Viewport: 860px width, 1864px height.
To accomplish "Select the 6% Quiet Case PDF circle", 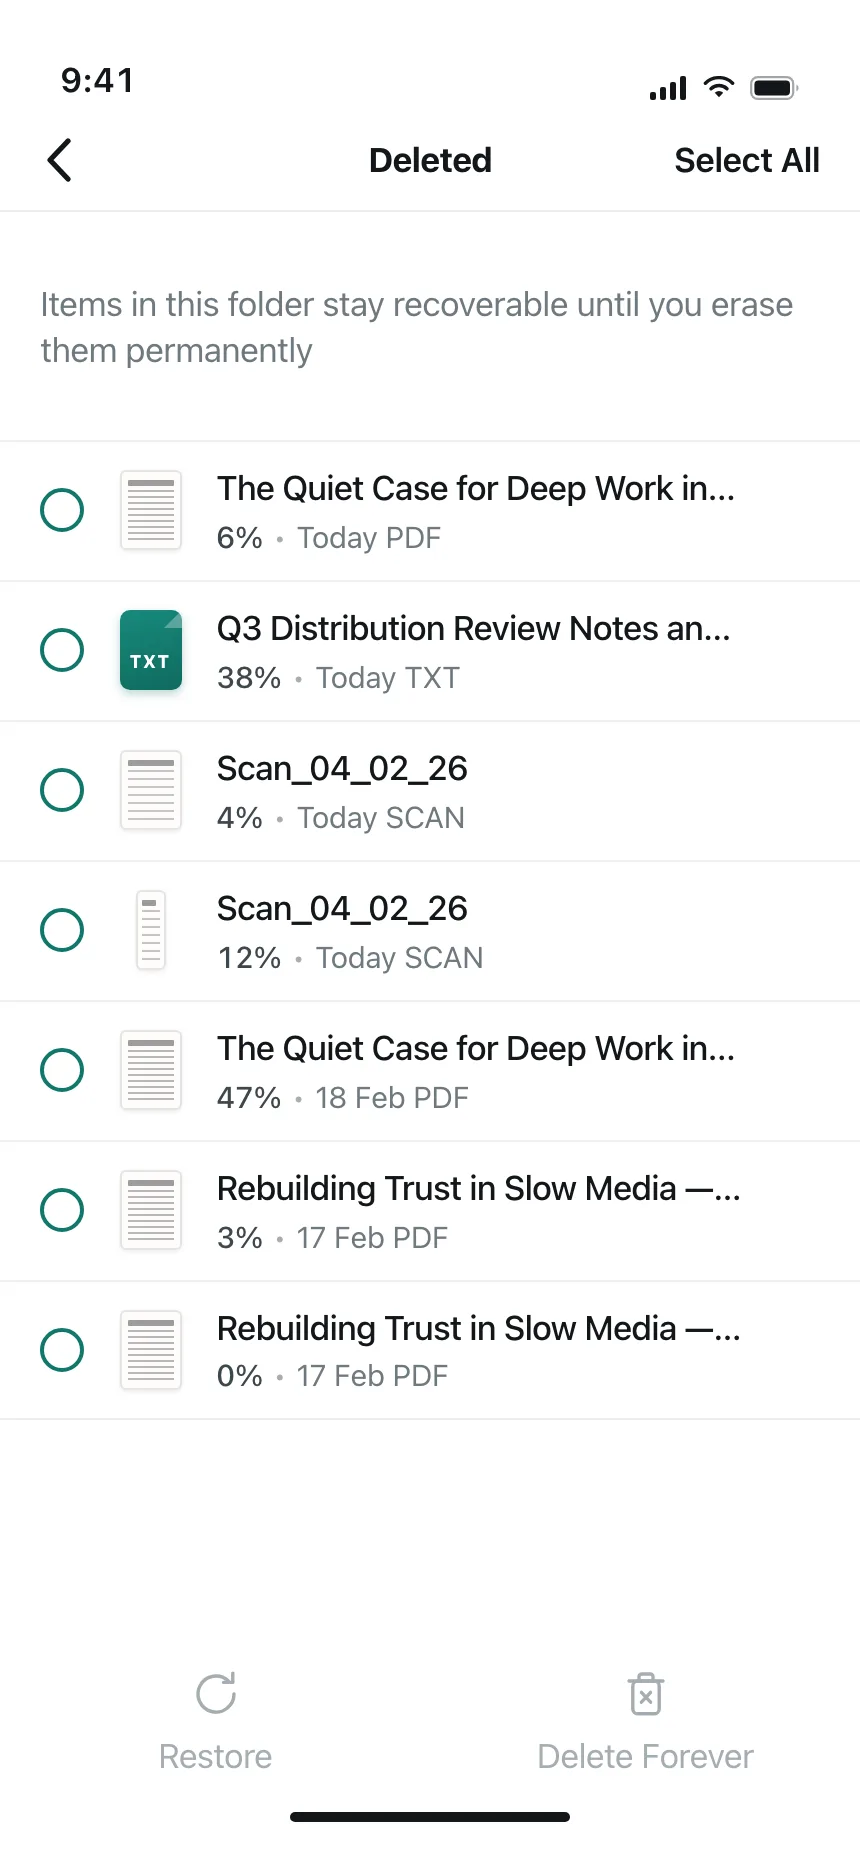I will [x=62, y=510].
